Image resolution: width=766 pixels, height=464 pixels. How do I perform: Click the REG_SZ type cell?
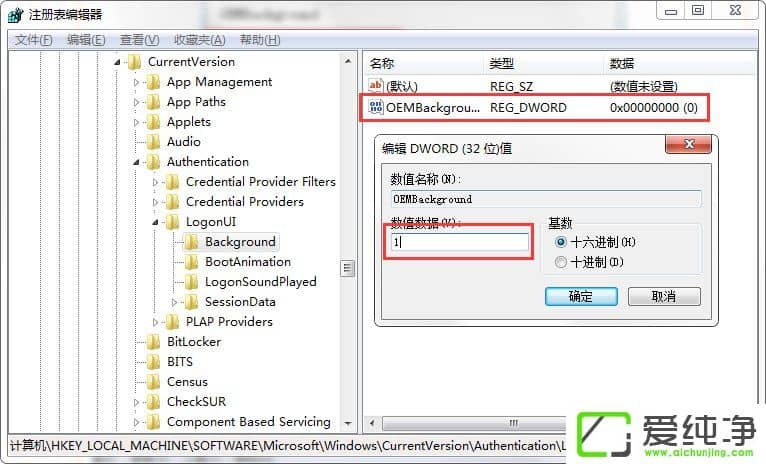click(511, 87)
